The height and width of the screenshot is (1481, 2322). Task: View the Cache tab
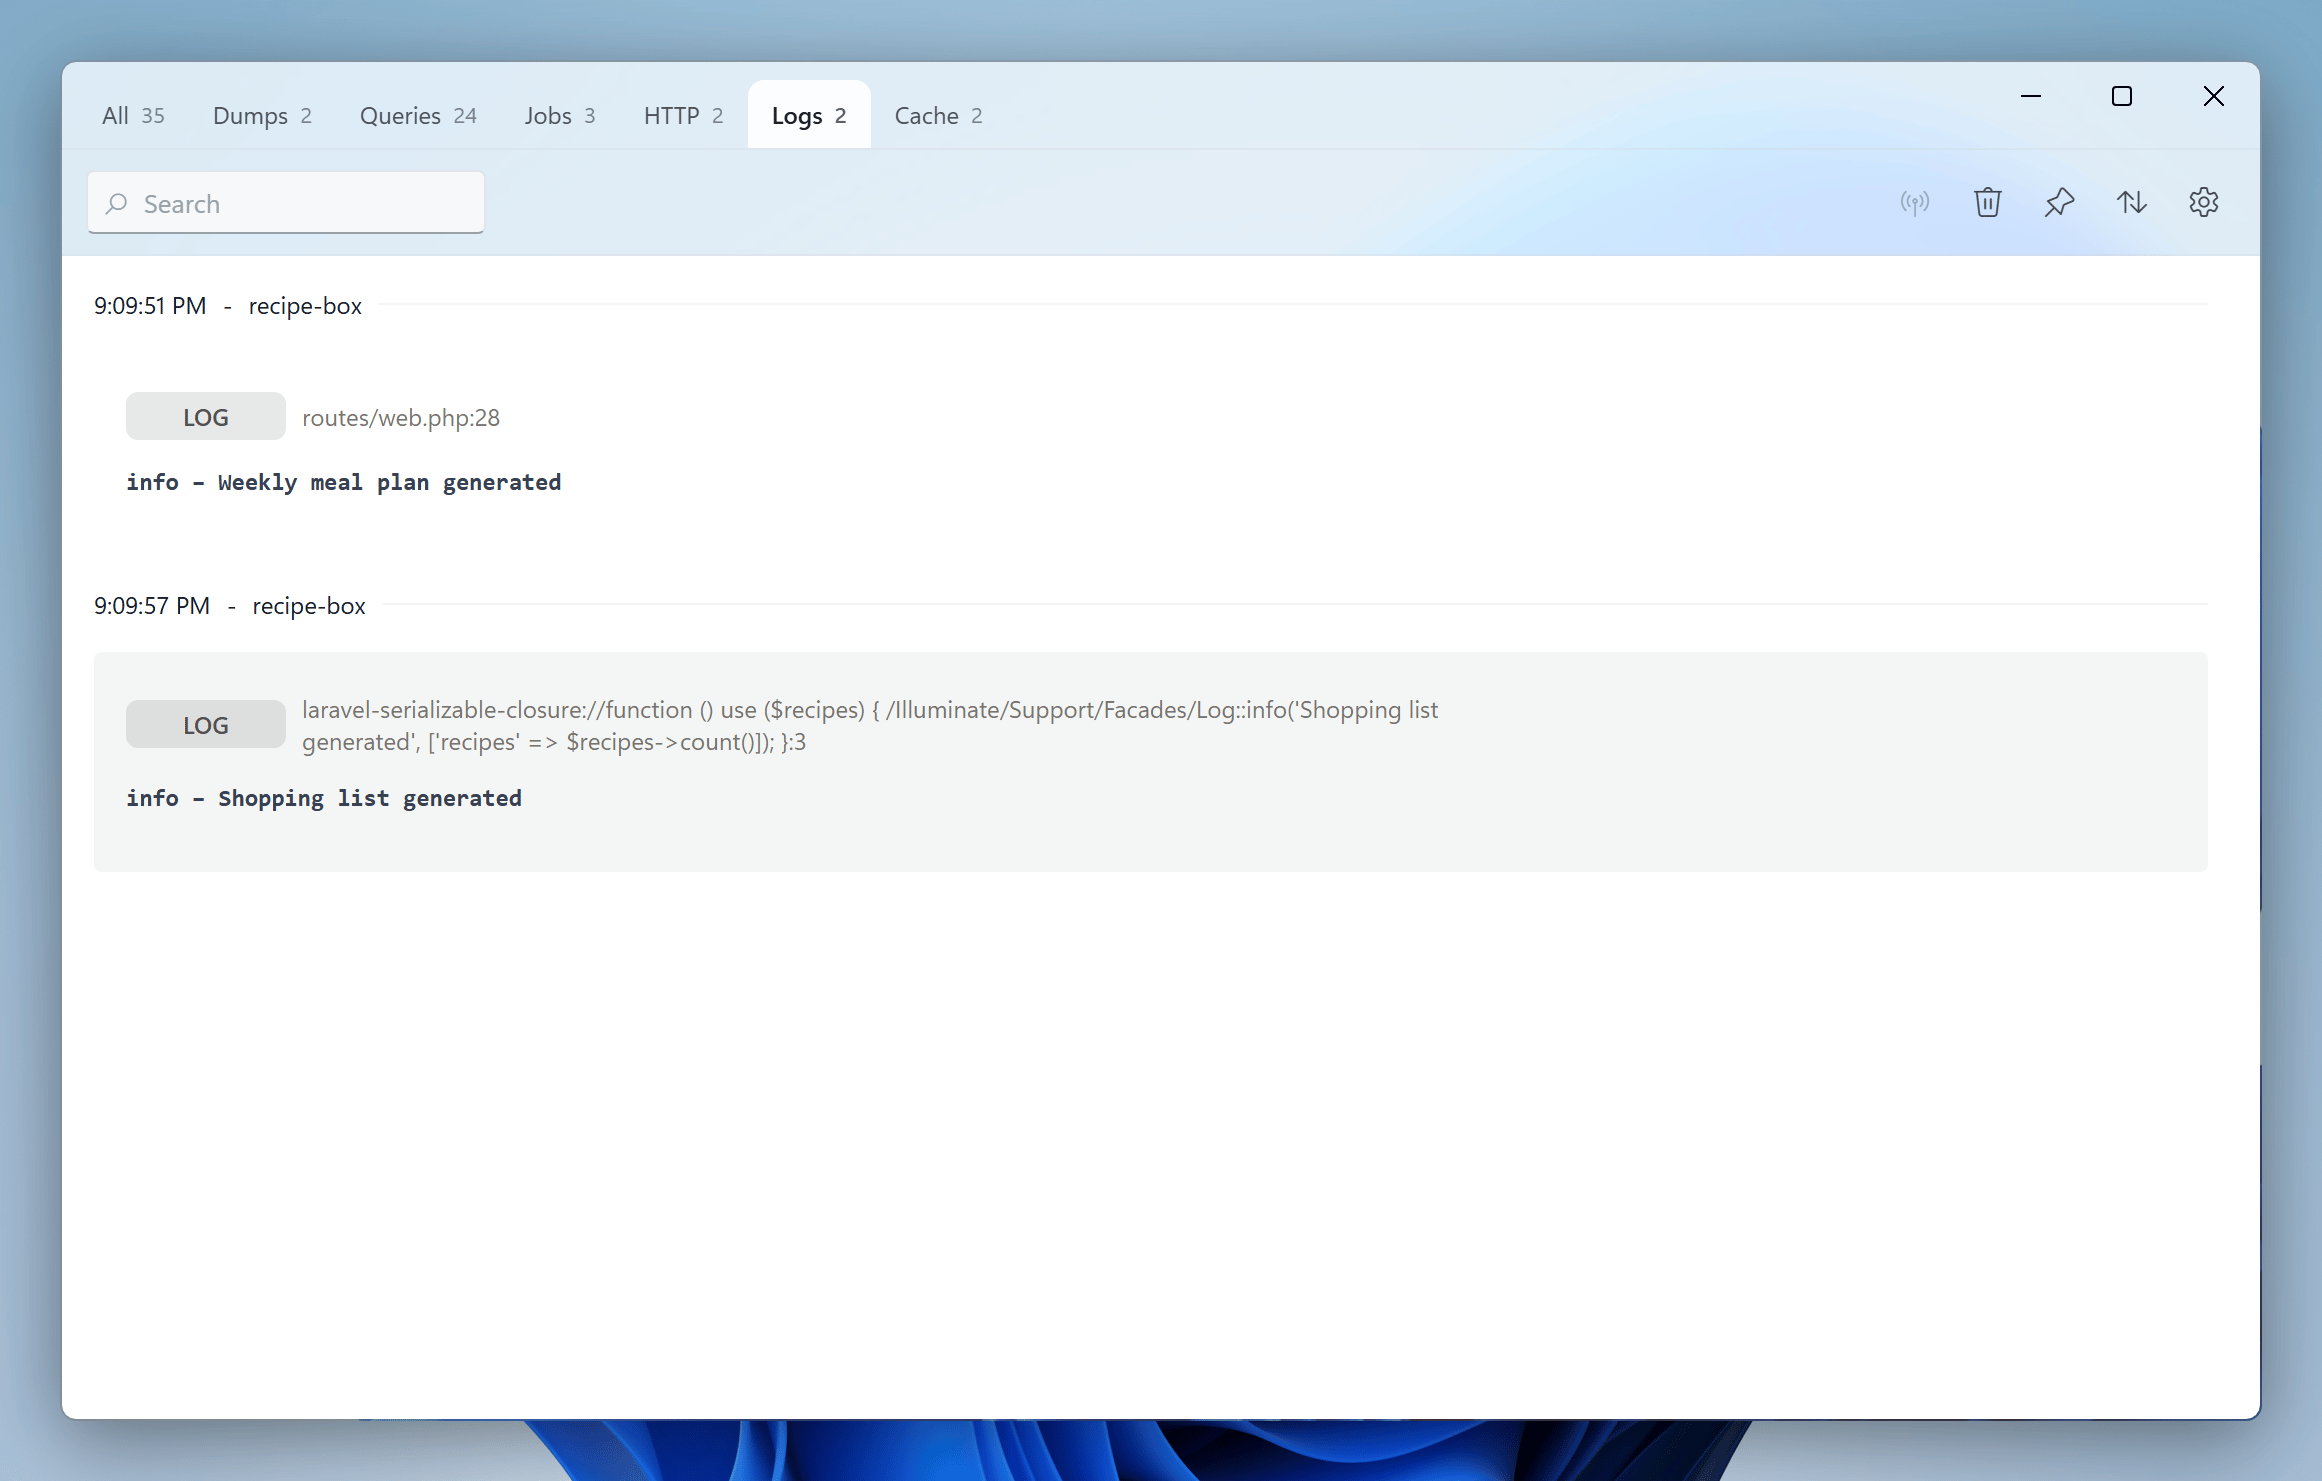point(938,116)
